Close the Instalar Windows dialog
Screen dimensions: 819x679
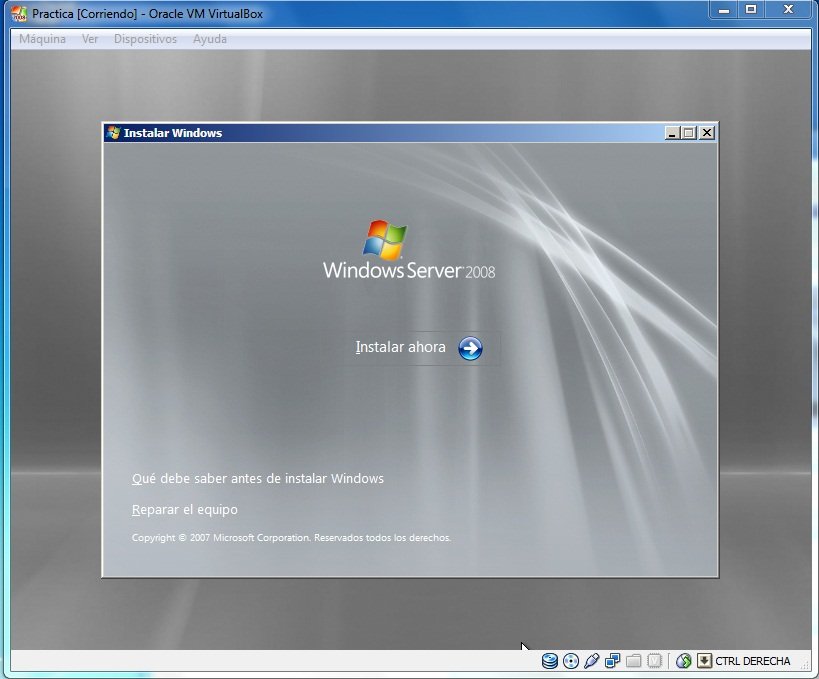(707, 133)
